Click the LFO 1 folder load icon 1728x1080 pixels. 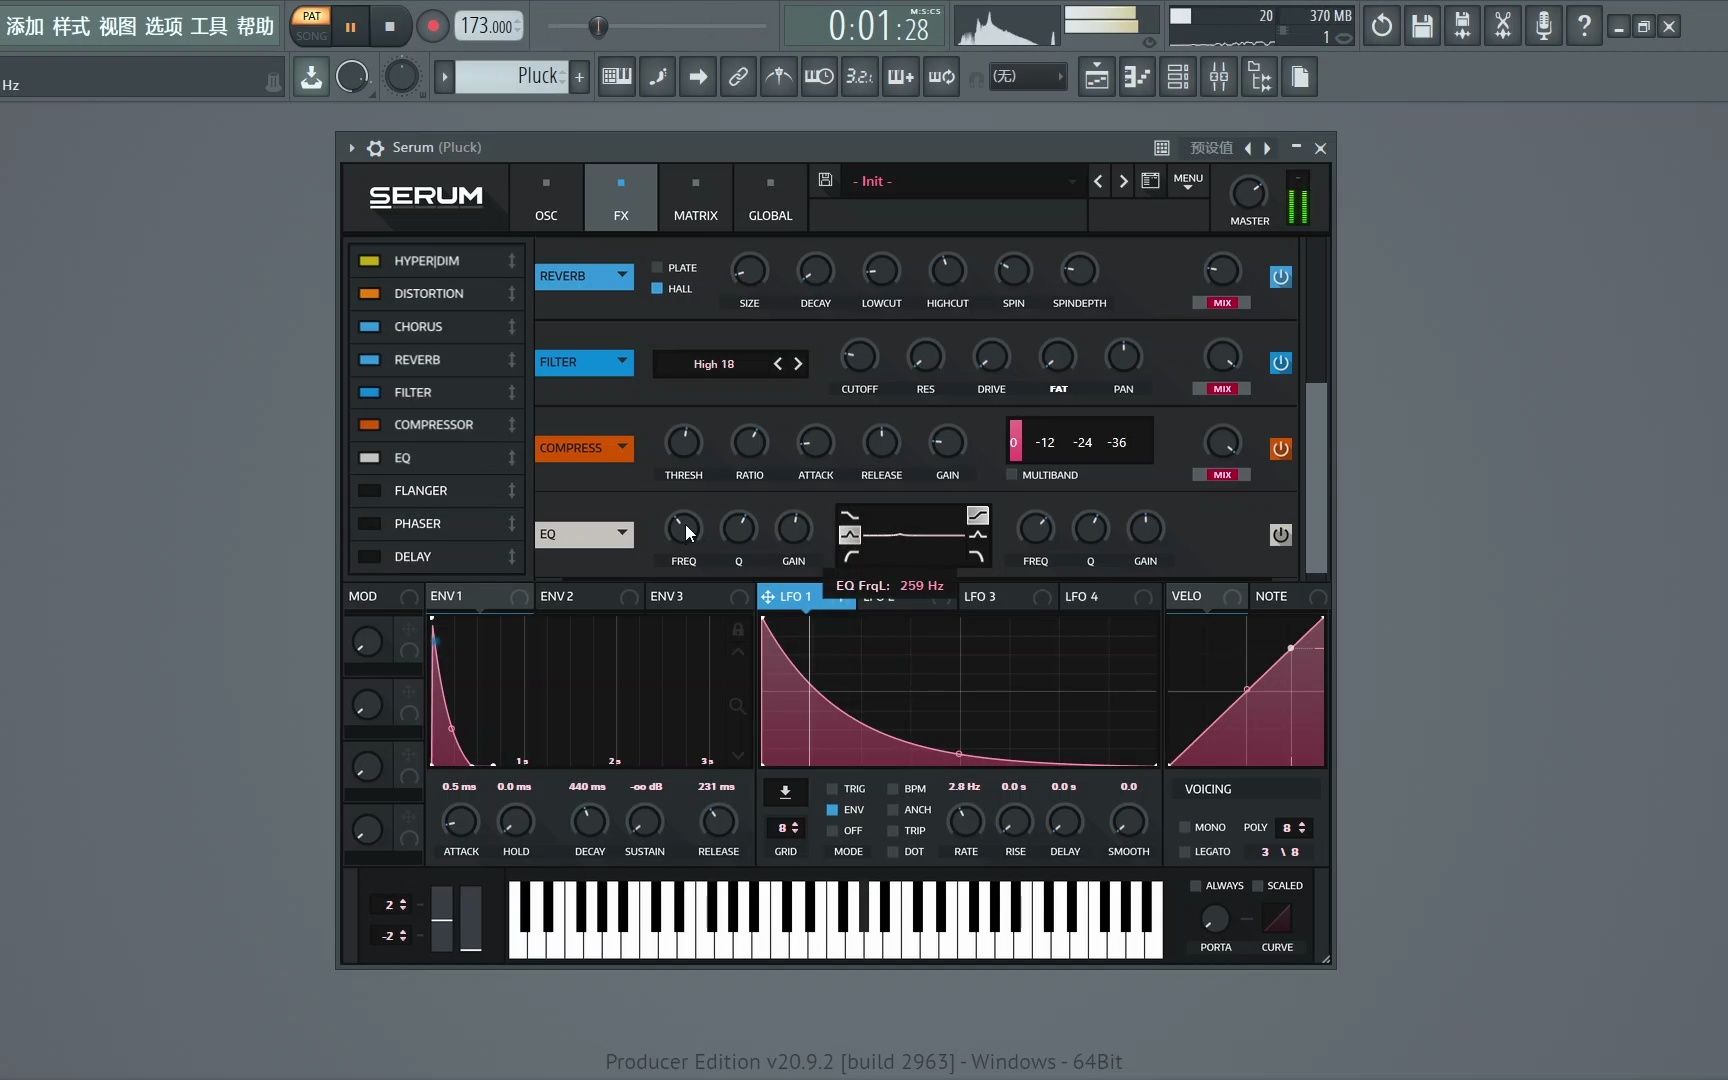[785, 792]
